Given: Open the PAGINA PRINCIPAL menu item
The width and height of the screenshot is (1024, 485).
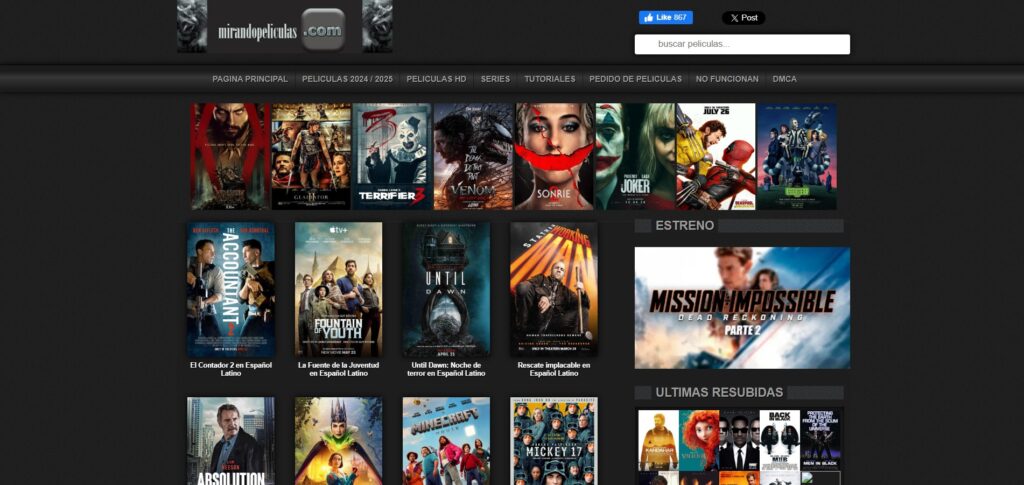Looking at the screenshot, I should 250,79.
